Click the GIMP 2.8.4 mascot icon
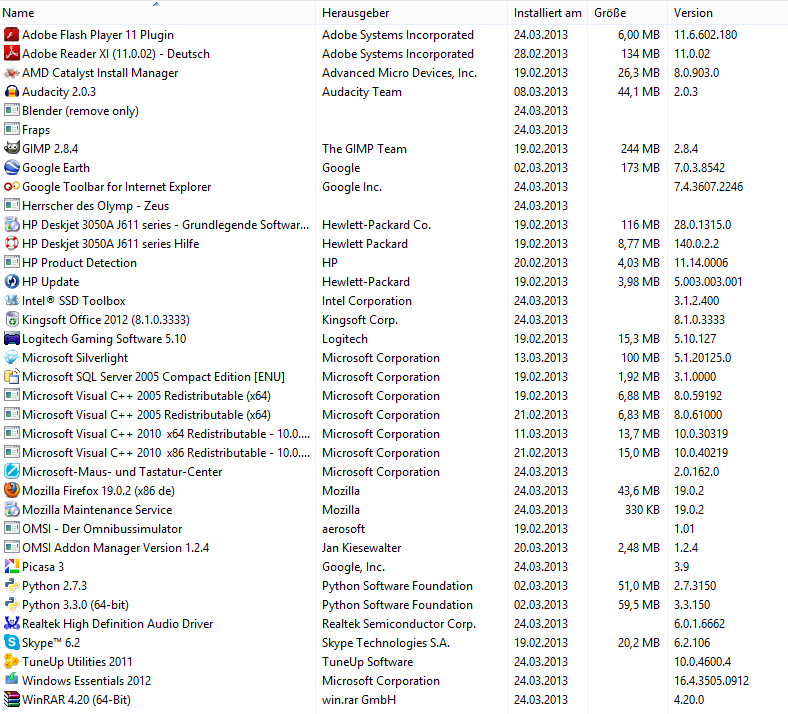 point(12,149)
